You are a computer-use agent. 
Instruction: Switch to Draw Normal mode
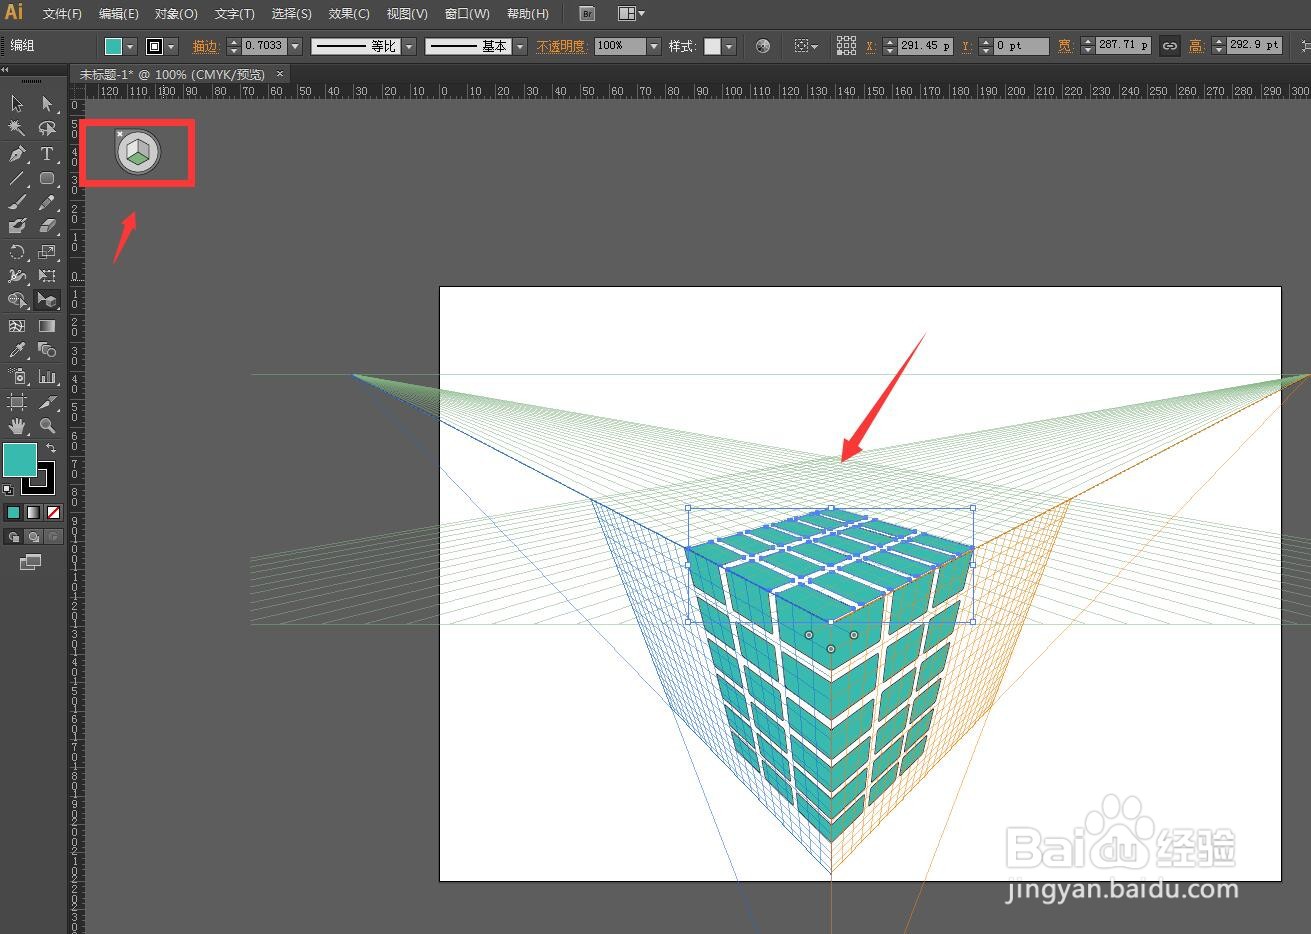tap(13, 537)
